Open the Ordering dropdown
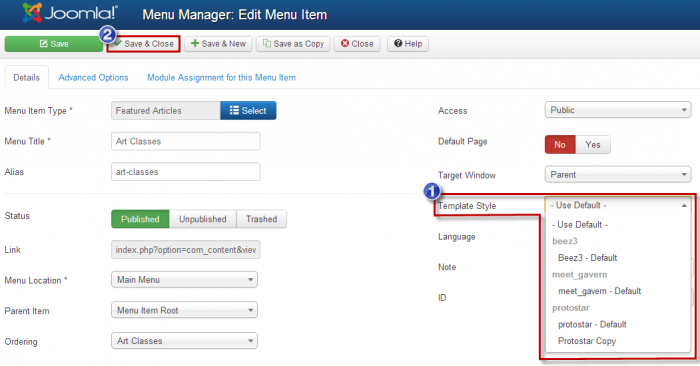 tap(184, 341)
